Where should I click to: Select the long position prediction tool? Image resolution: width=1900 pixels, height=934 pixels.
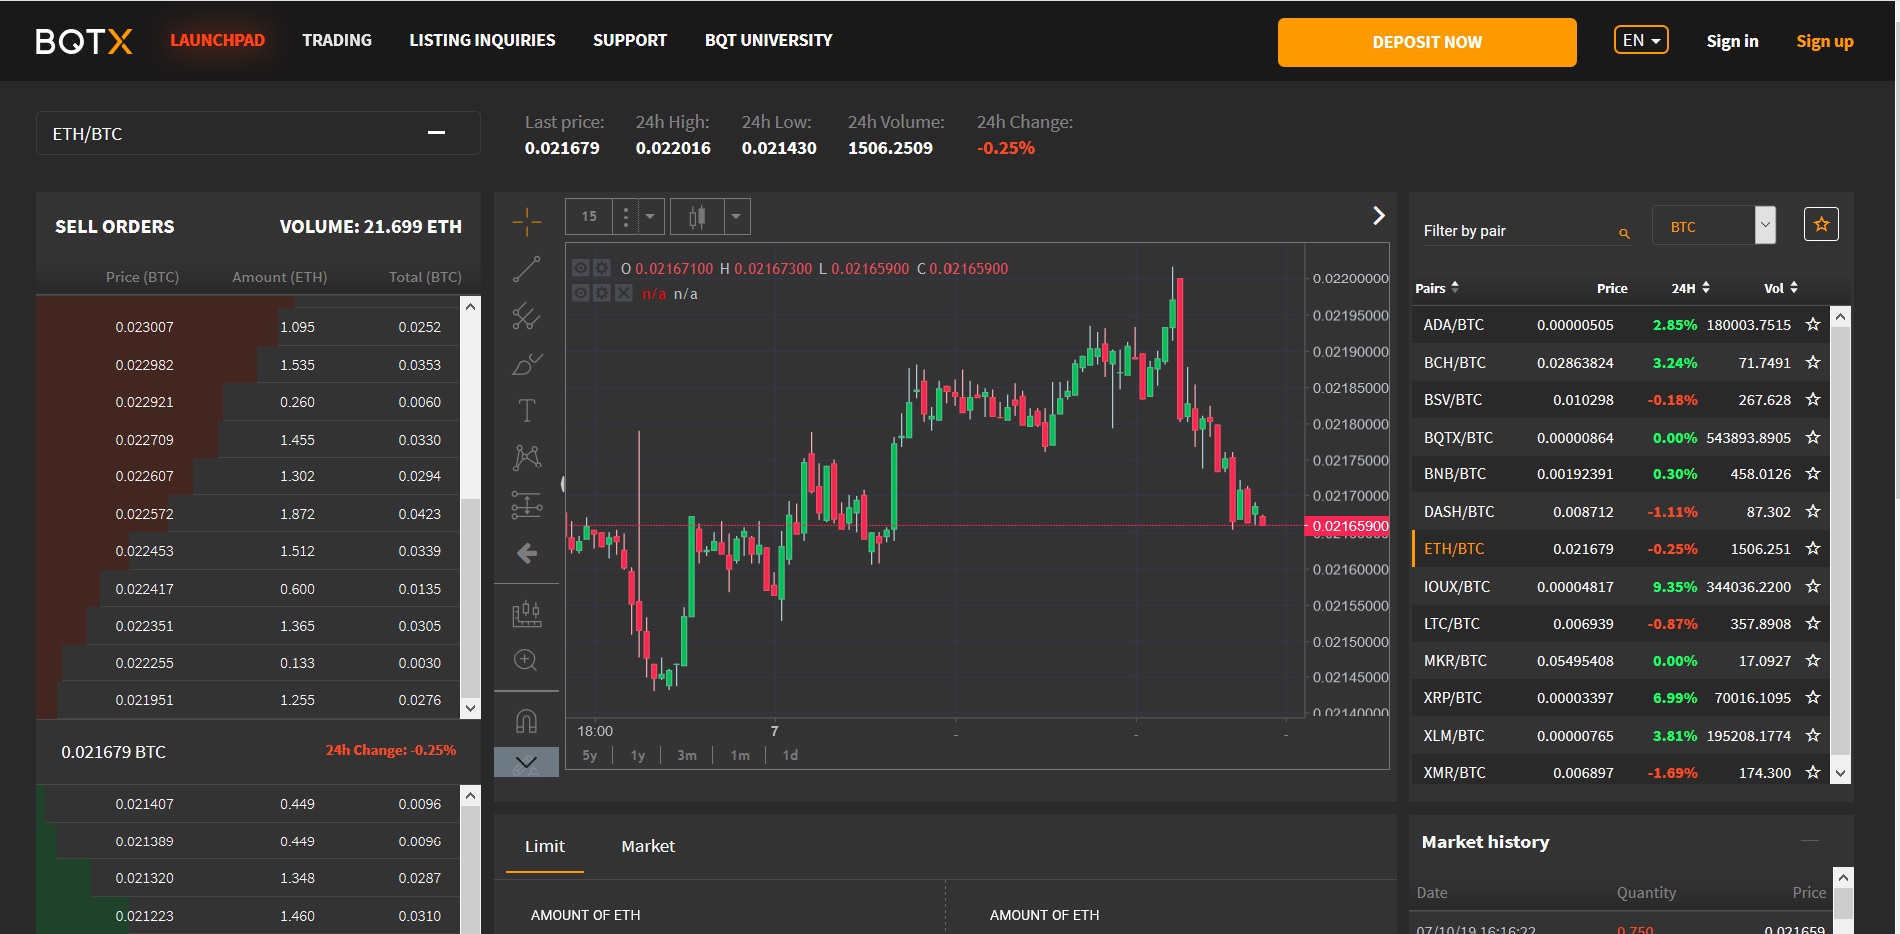coord(527,505)
